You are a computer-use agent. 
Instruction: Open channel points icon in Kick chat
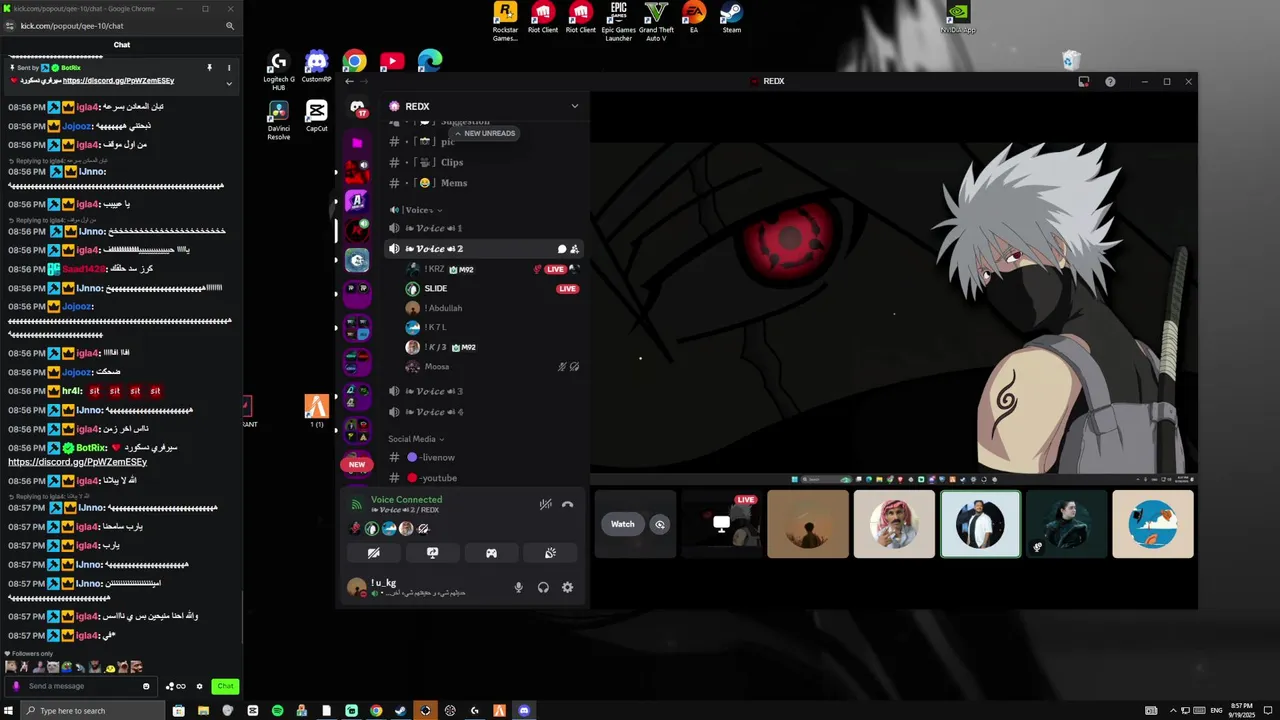176,686
